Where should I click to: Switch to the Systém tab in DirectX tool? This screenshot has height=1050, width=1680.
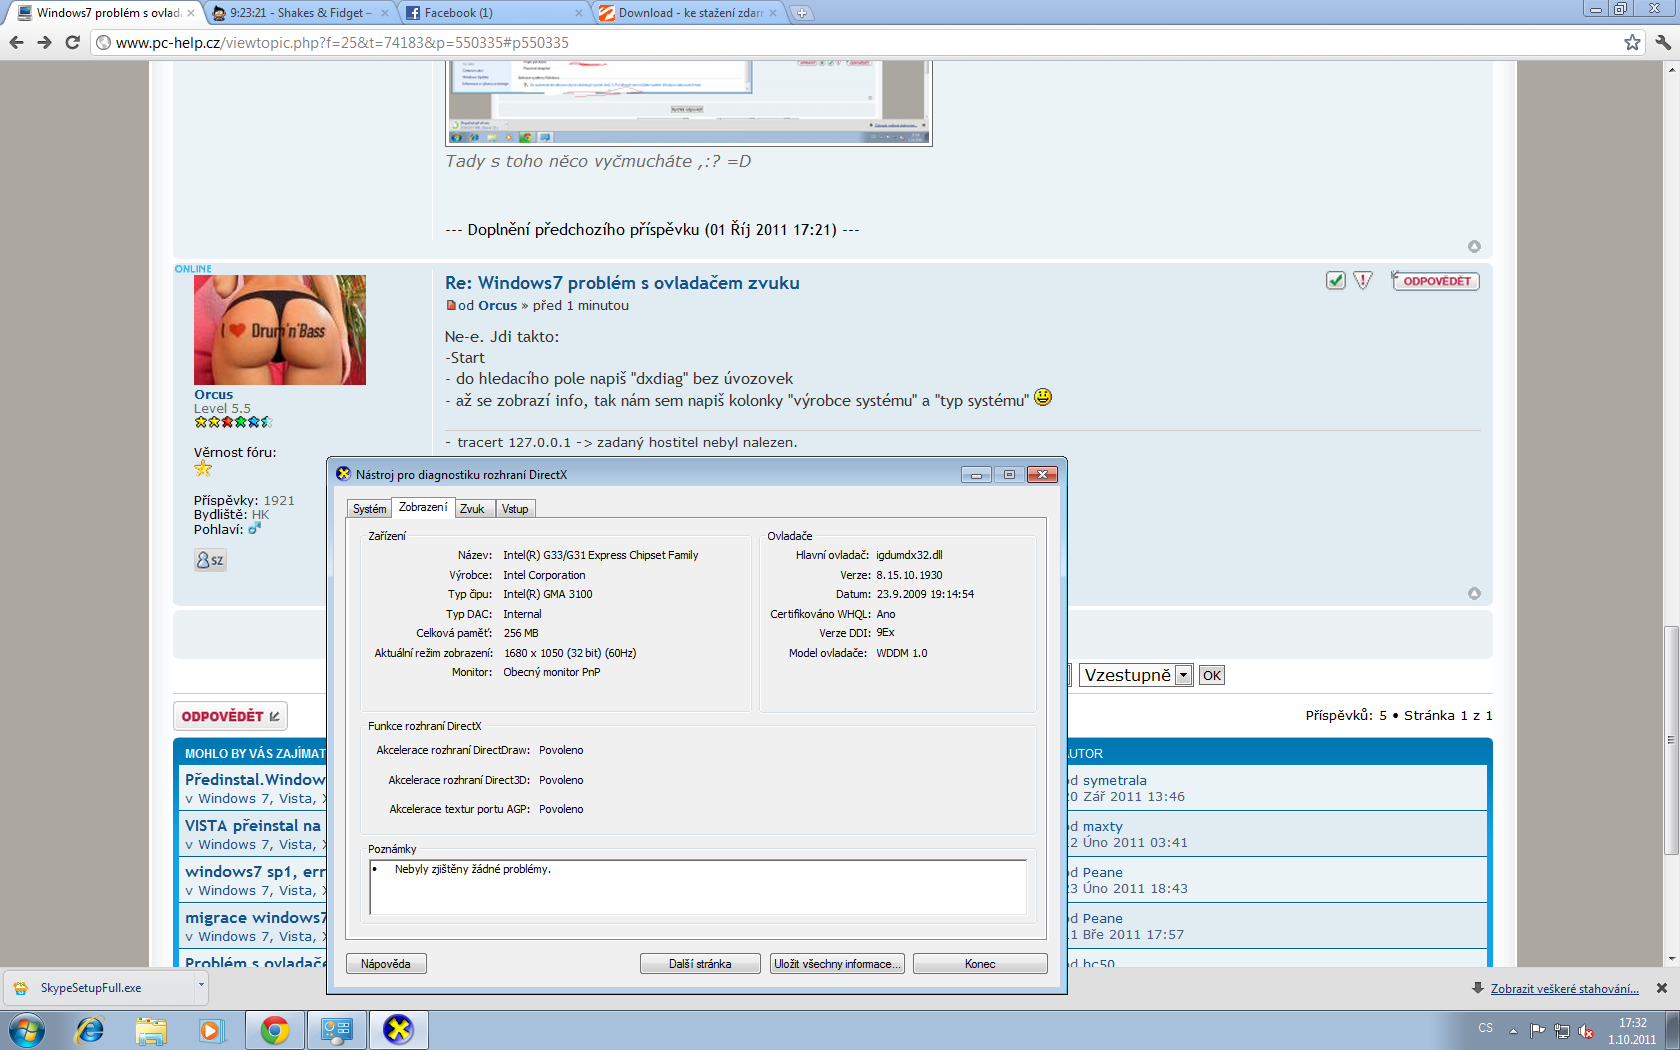[x=369, y=509]
